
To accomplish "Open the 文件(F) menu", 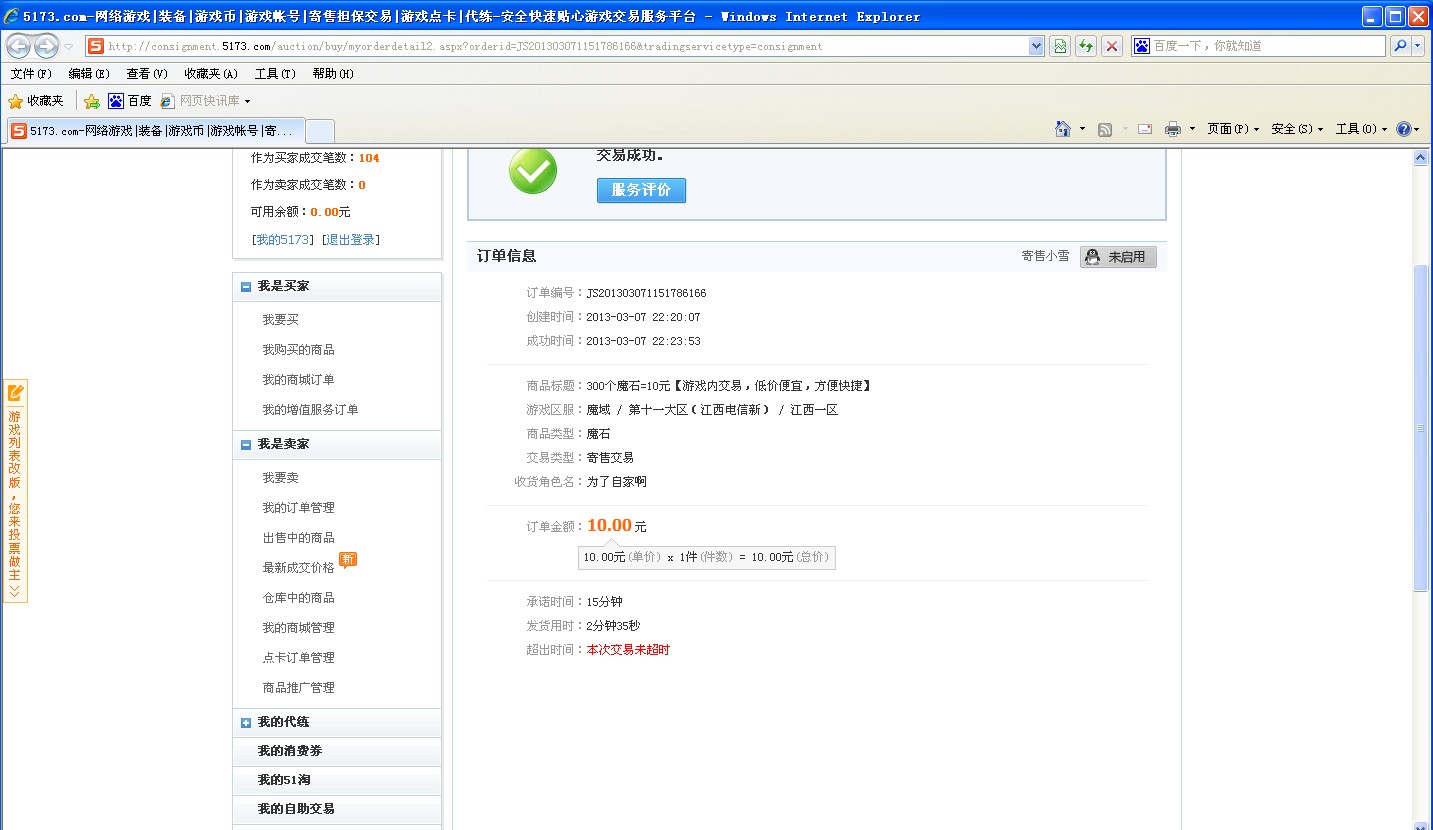I will point(31,74).
